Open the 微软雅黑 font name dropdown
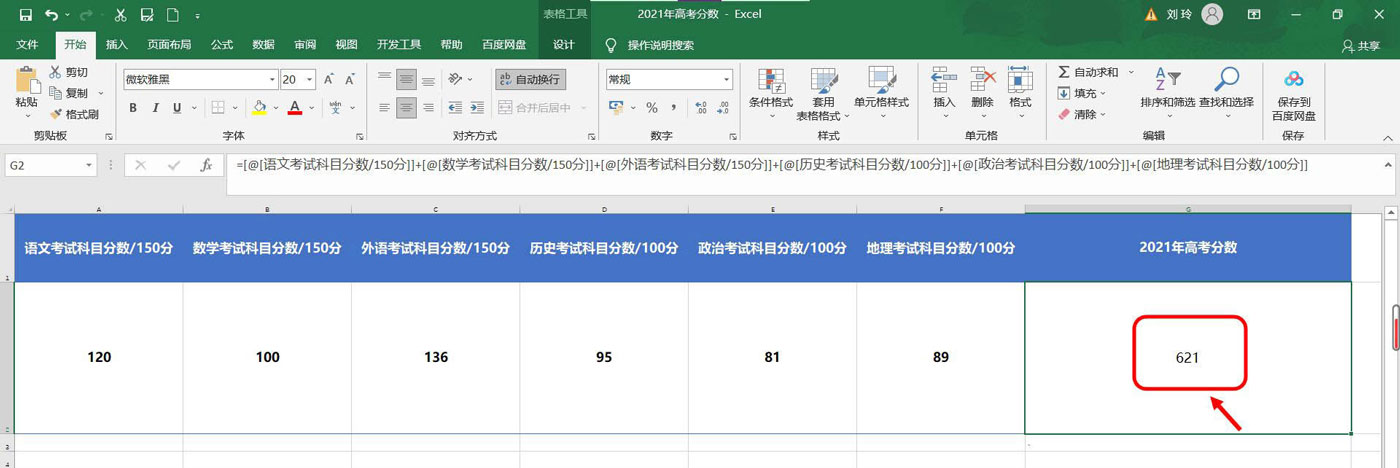This screenshot has height=468, width=1400. tap(272, 79)
